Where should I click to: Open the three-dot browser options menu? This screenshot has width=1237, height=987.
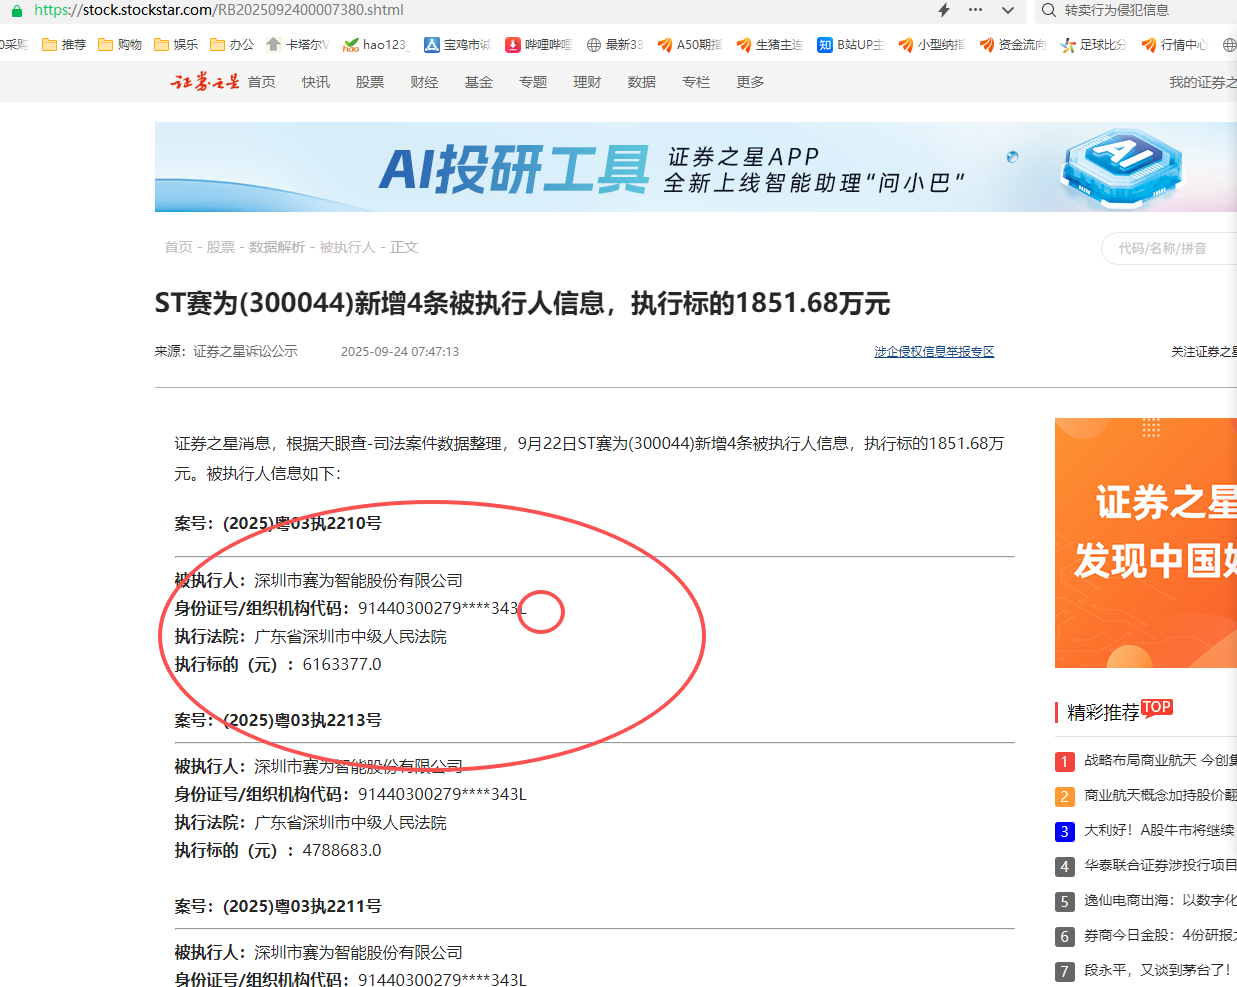pyautogui.click(x=976, y=10)
